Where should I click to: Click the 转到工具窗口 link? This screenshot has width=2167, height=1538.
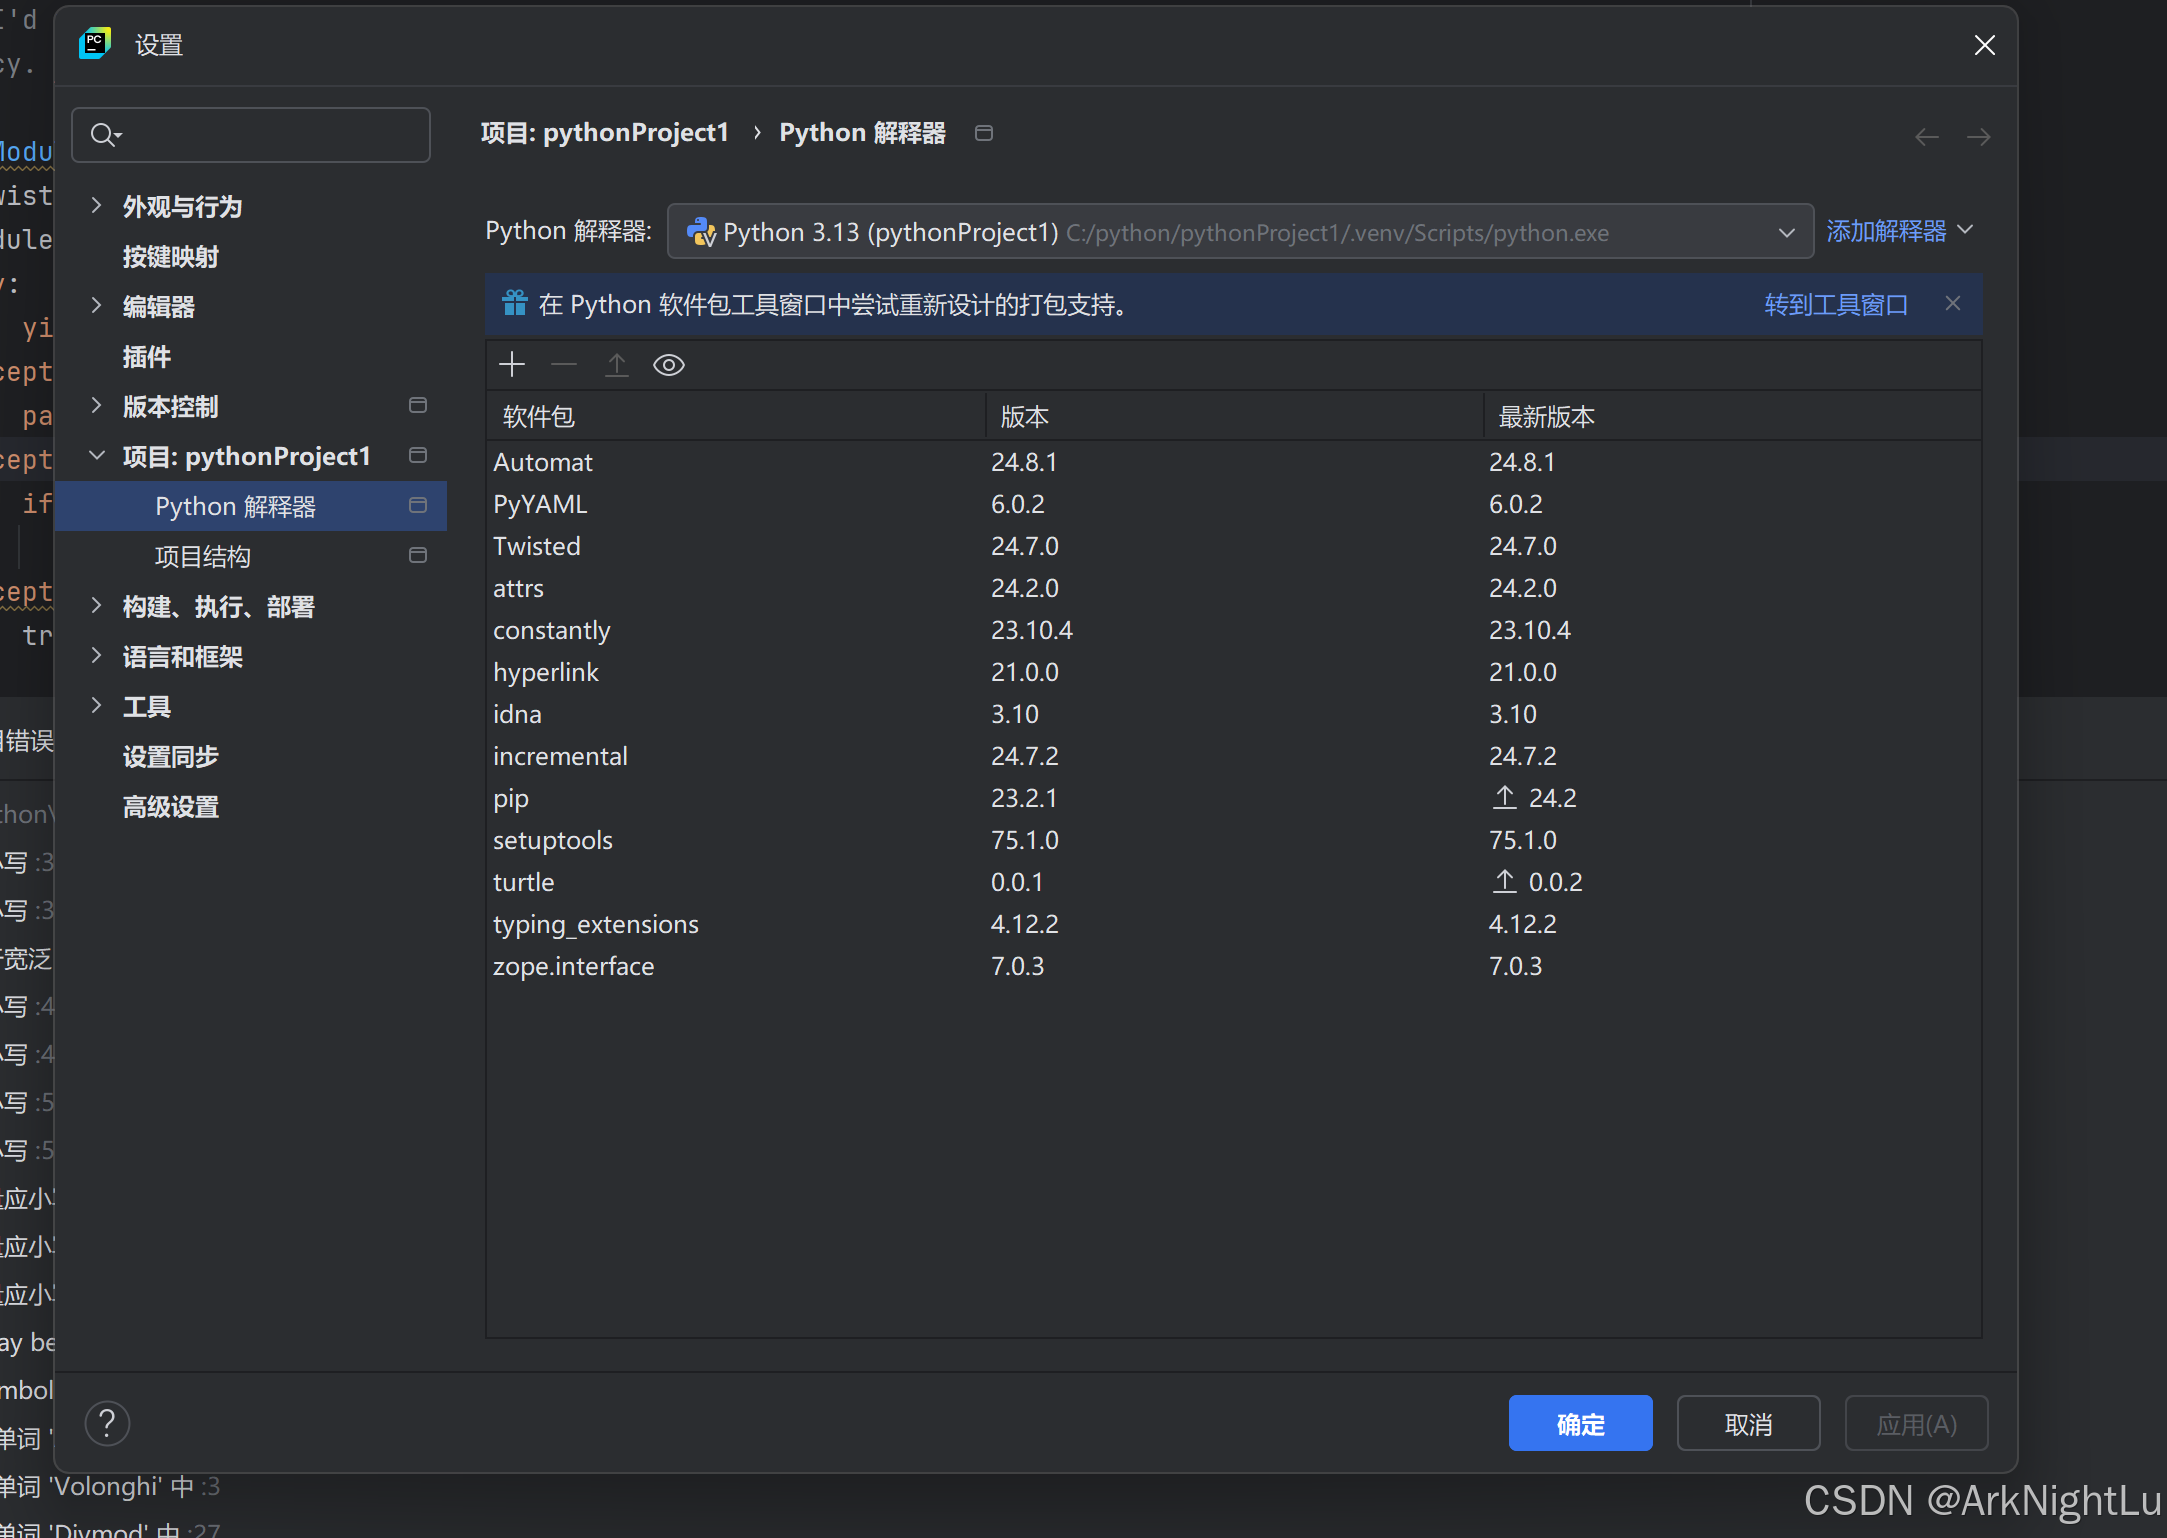click(x=1835, y=305)
